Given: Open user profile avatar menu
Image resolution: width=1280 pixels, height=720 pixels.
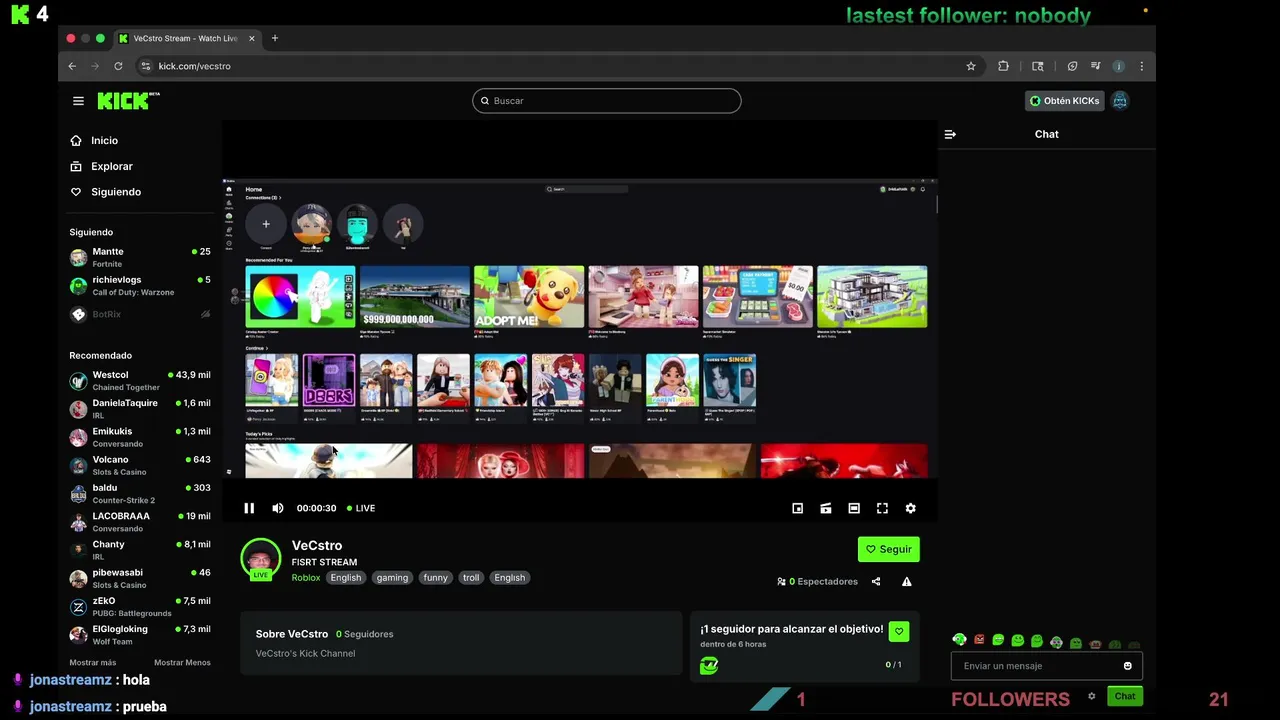Looking at the screenshot, I should [1120, 101].
